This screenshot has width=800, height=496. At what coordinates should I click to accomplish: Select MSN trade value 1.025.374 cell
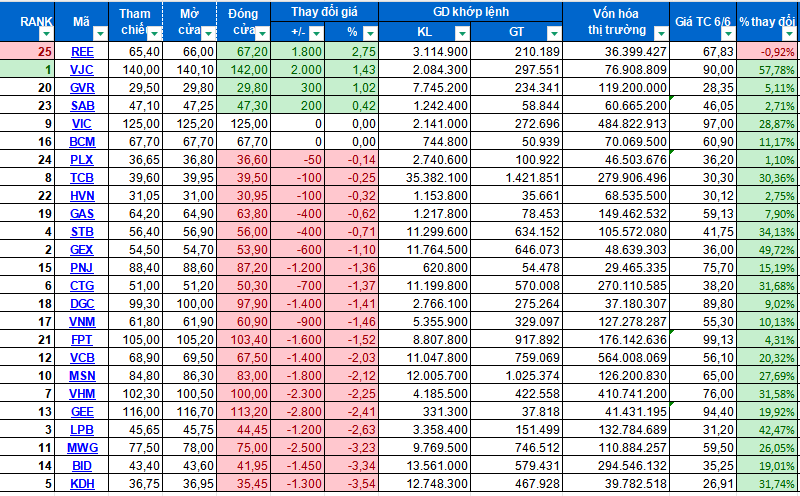coord(516,376)
